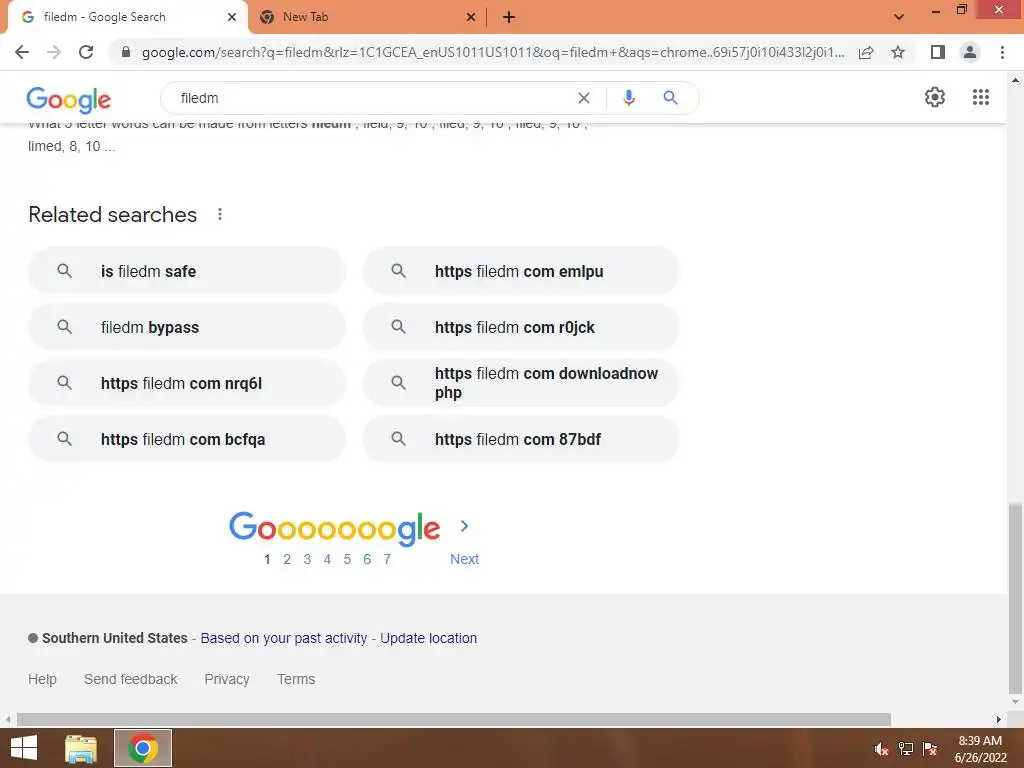Close the New Tab tab

470,17
